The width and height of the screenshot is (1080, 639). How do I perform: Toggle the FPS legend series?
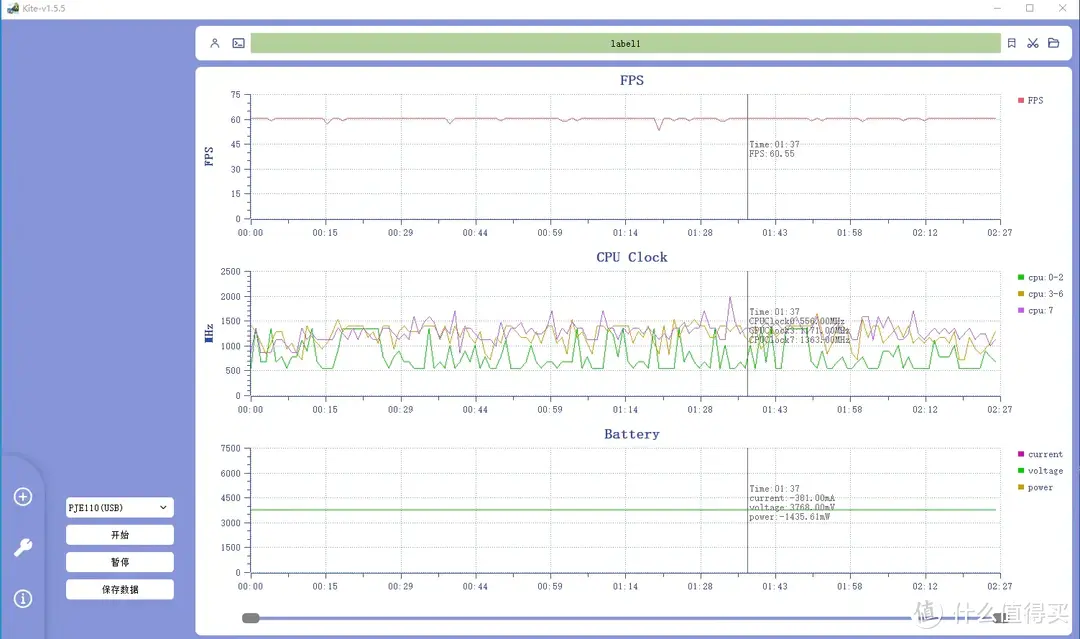pyautogui.click(x=1030, y=101)
